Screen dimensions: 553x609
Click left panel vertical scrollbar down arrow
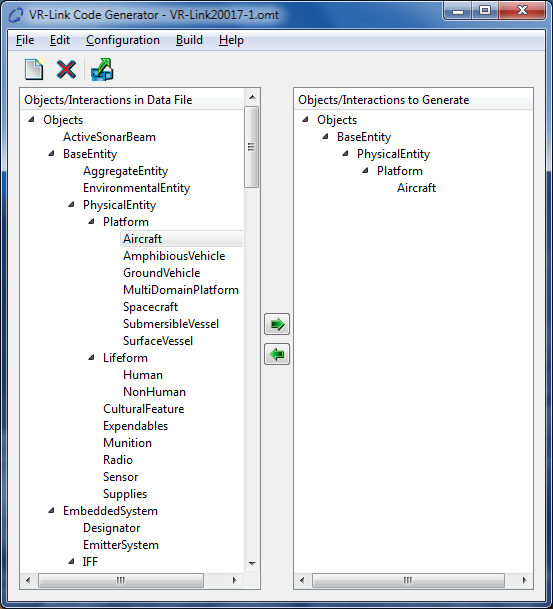point(252,564)
